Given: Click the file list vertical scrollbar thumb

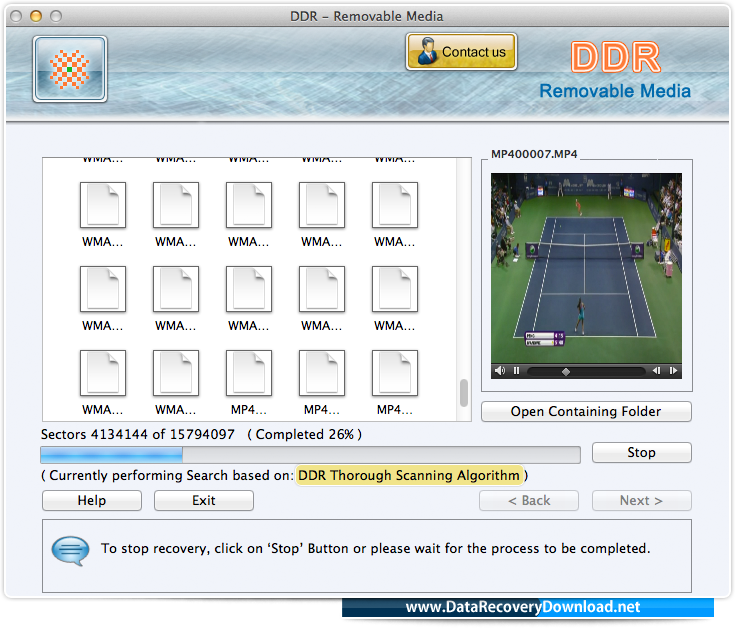Looking at the screenshot, I should coord(464,393).
